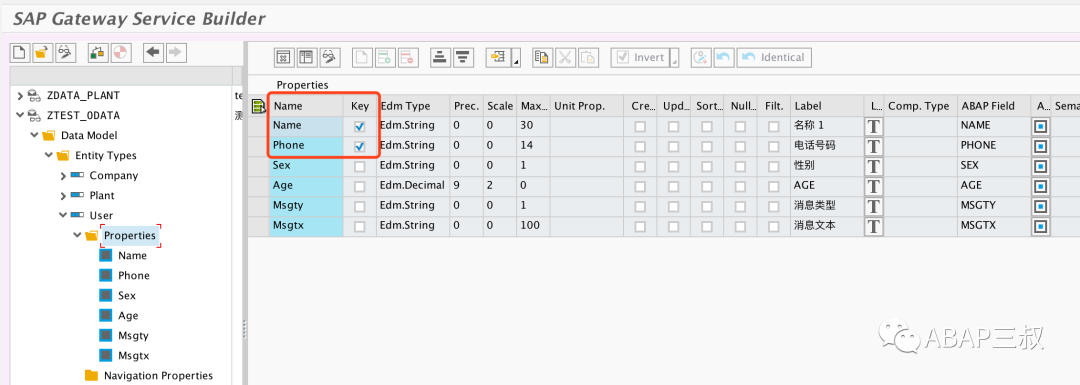The image size is (1080, 385).
Task: Check the Nullable checkbox in Age row
Action: [740, 187]
